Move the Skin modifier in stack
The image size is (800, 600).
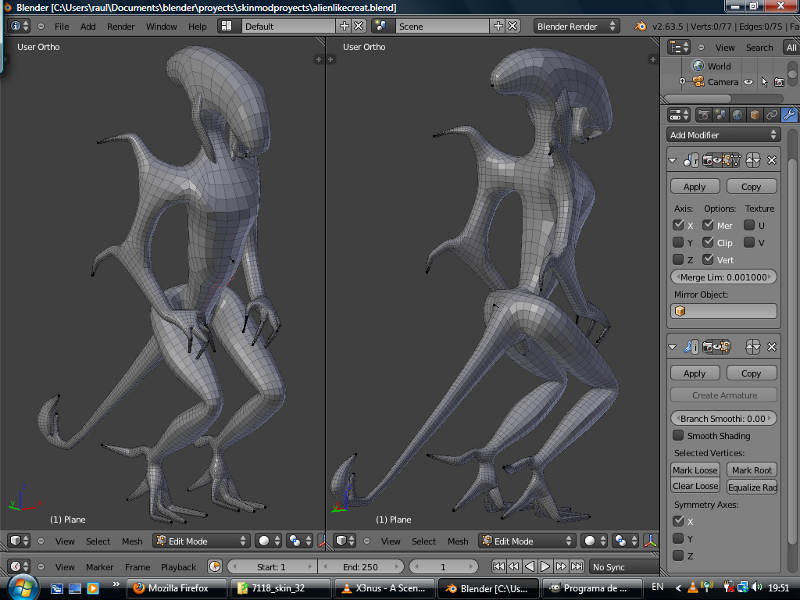pos(753,347)
